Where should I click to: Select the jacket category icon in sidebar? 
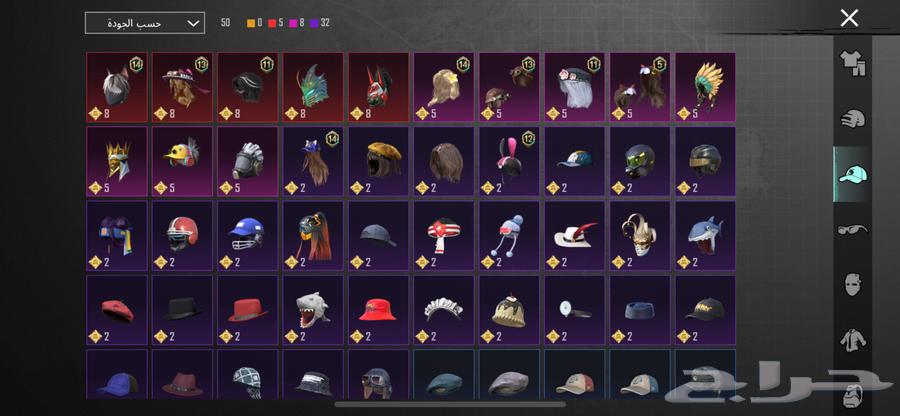pos(852,340)
